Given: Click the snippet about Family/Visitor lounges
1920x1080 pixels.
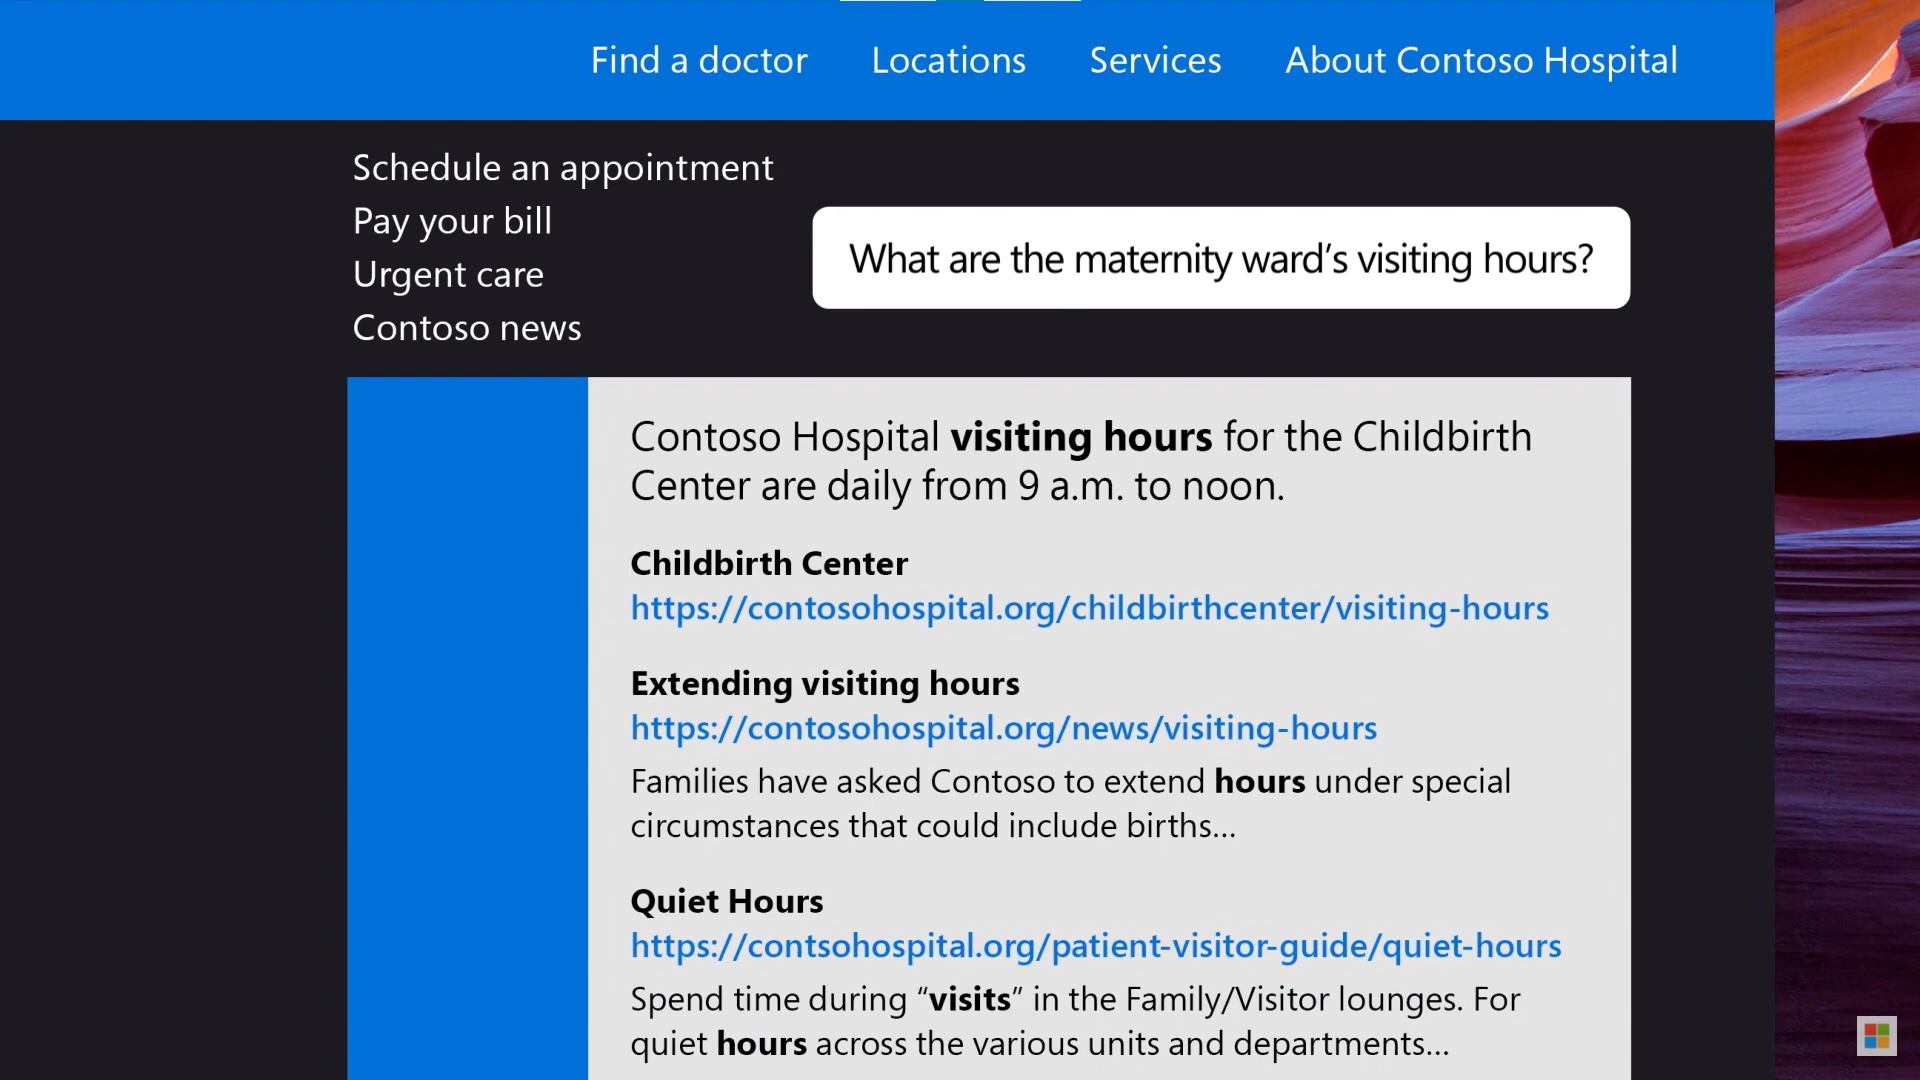Looking at the screenshot, I should [1075, 1022].
